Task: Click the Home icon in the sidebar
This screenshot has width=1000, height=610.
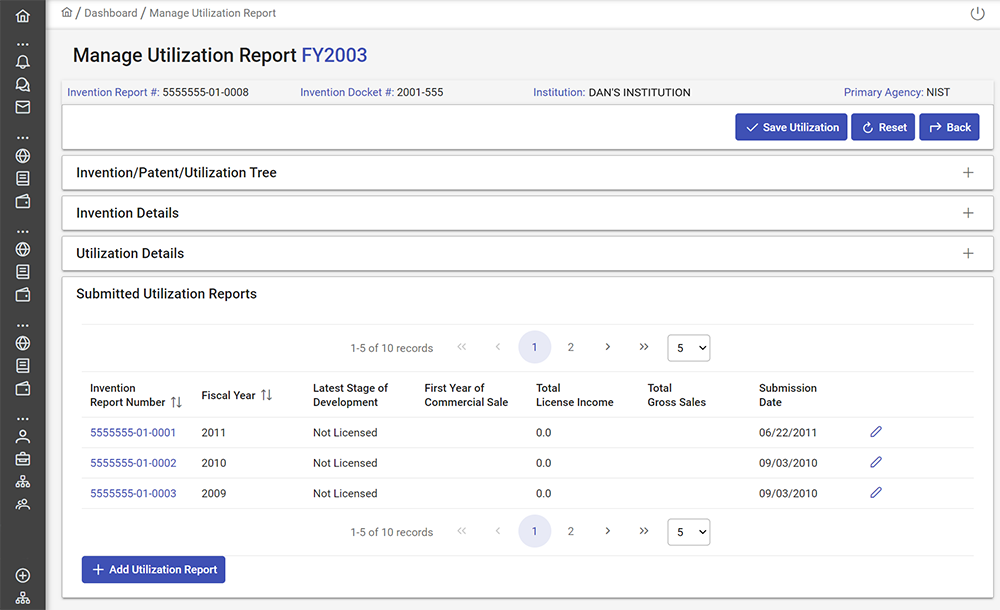Action: [22, 16]
